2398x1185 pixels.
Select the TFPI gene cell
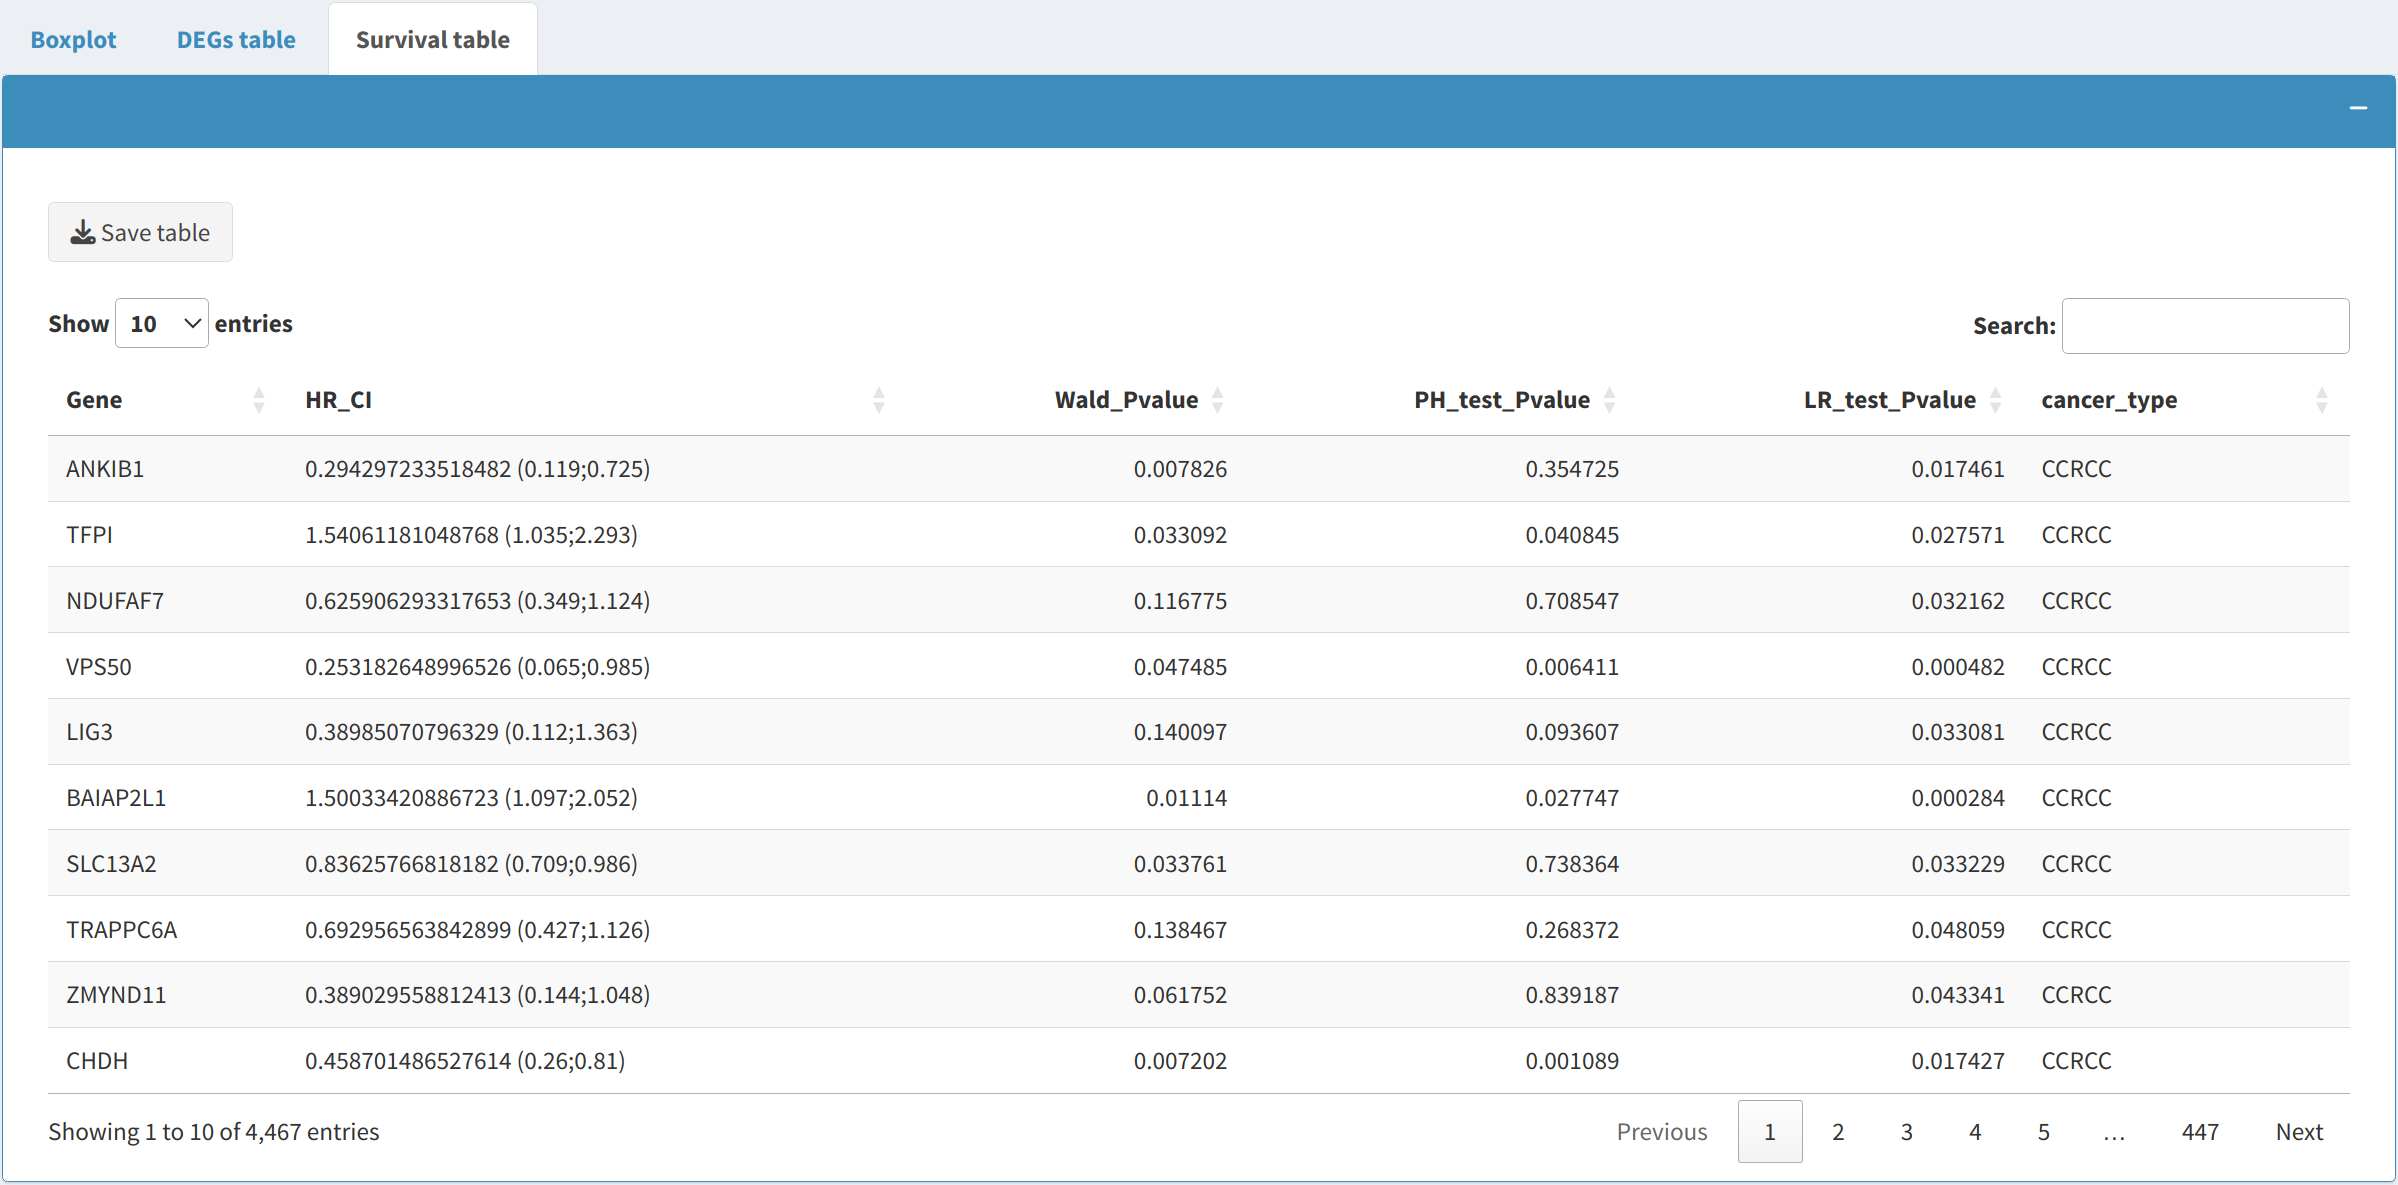tap(89, 535)
